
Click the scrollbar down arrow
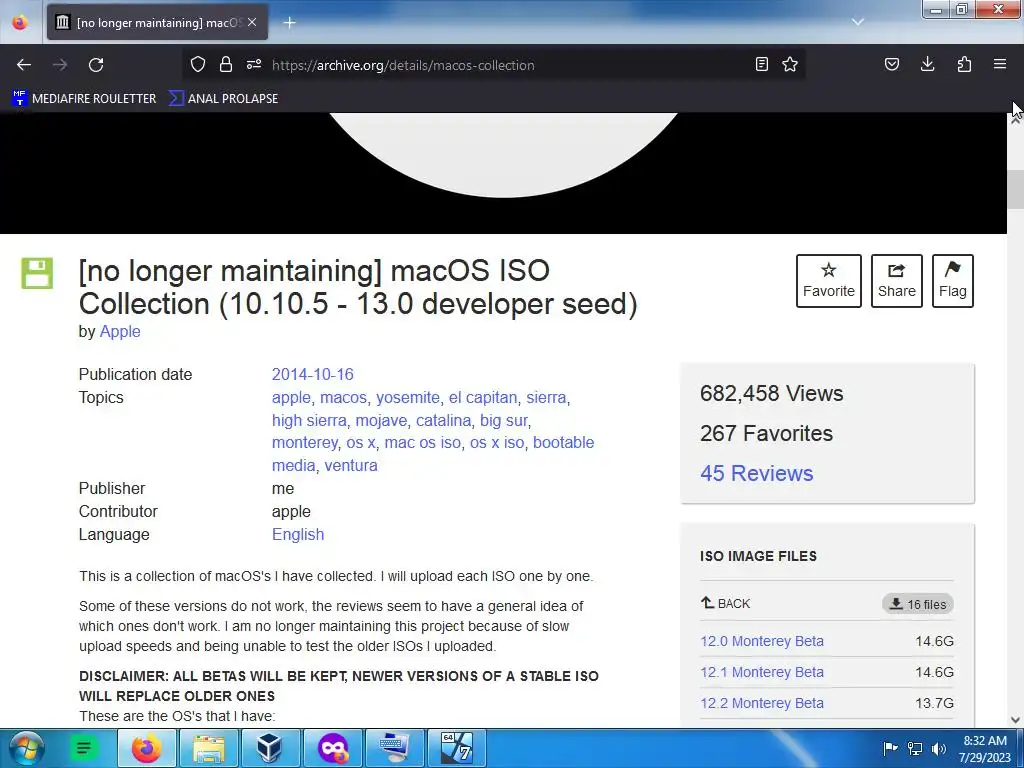point(1016,720)
